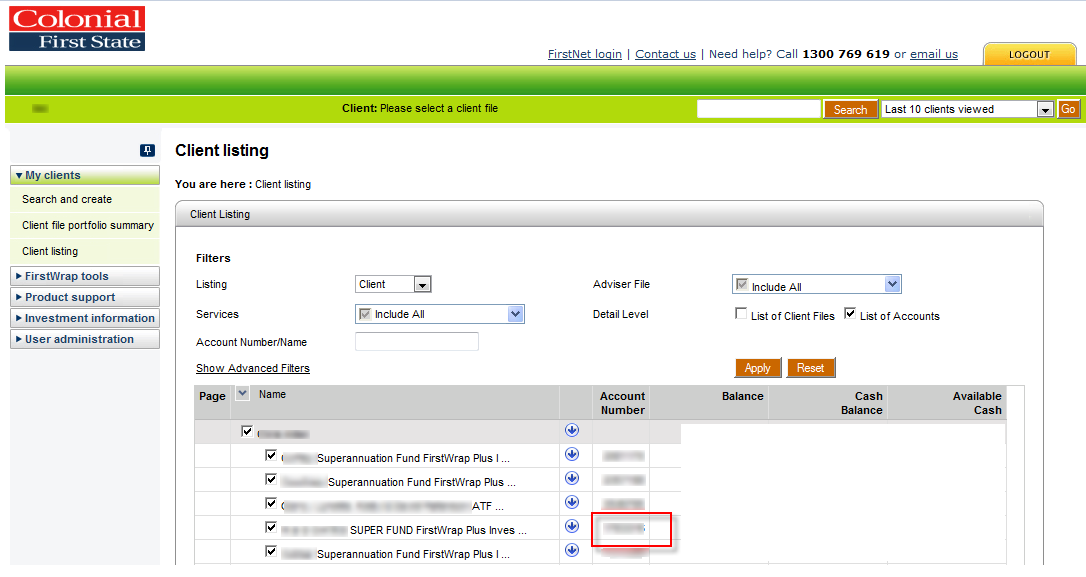Click the blue arrow icon for the SUPER FUND FirstWrap Plus Inves row

click(571, 526)
